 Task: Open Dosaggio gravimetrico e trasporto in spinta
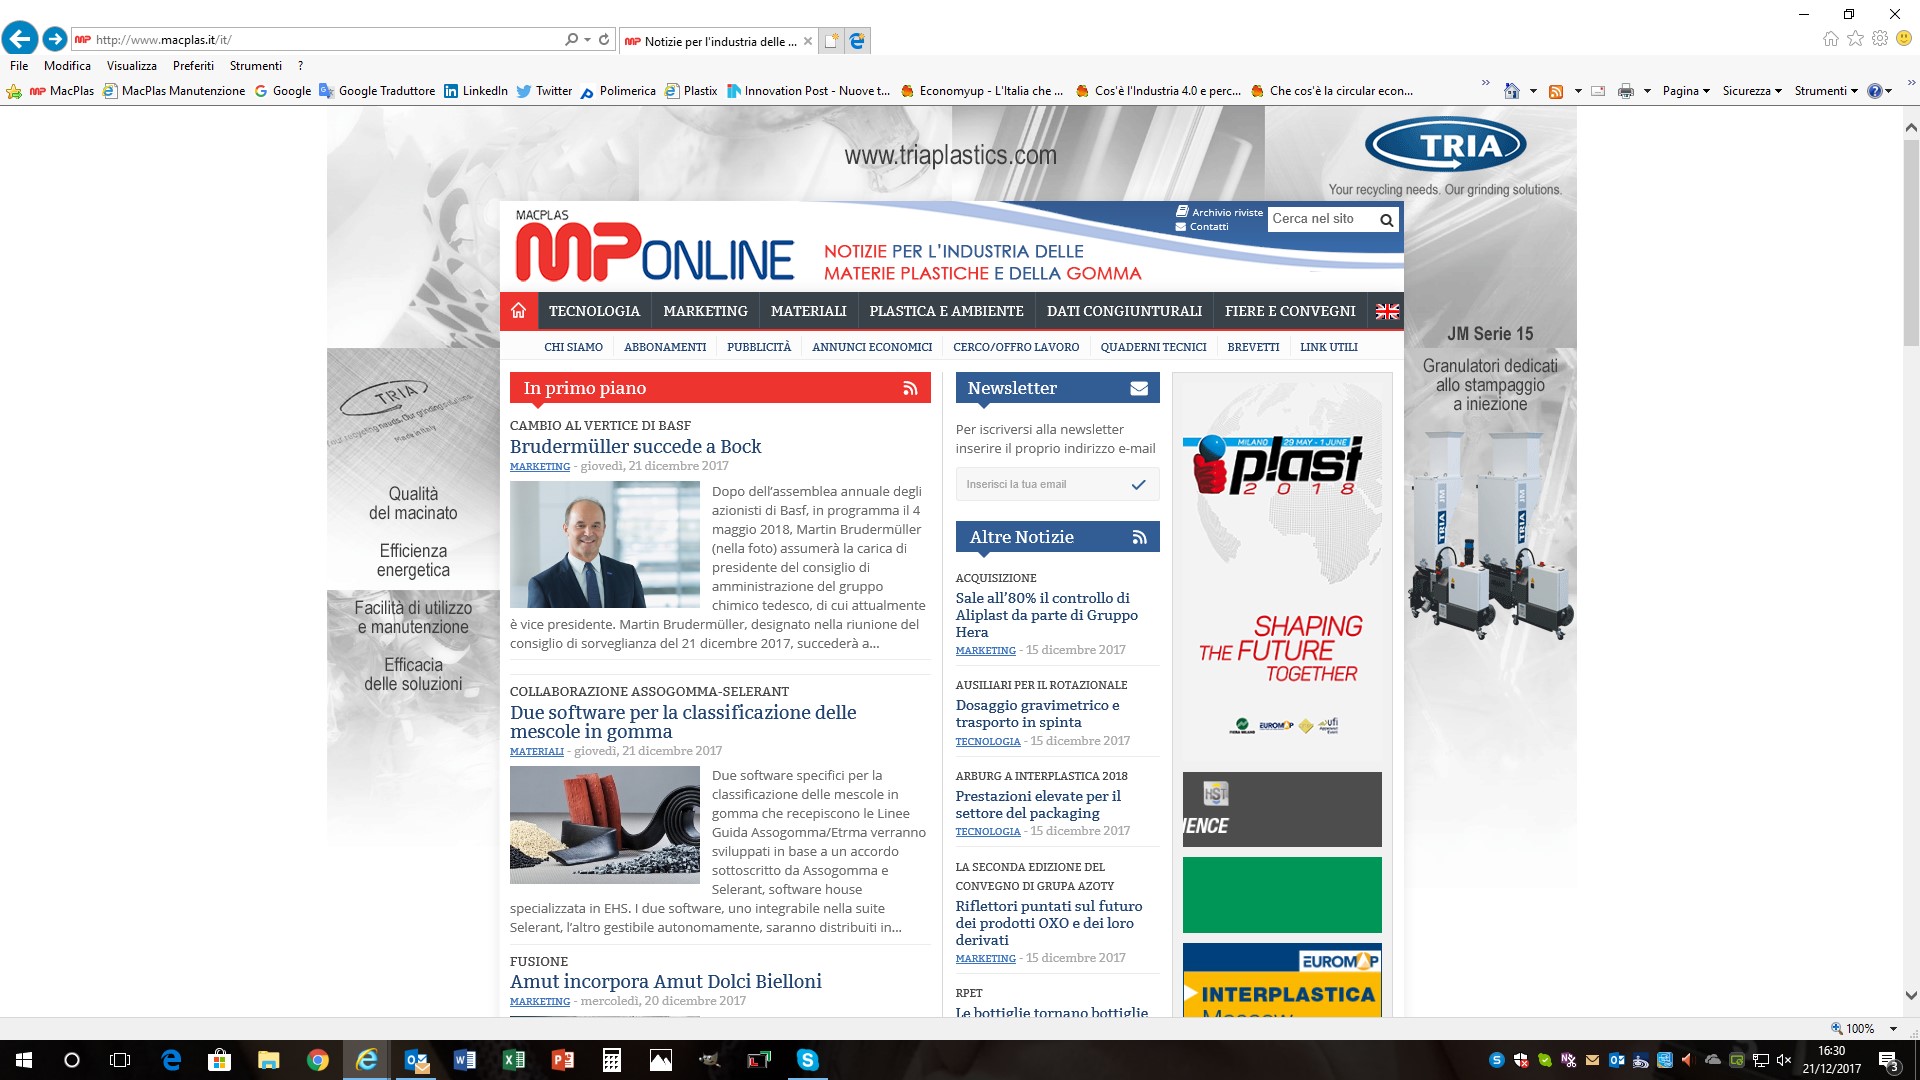pos(1037,714)
